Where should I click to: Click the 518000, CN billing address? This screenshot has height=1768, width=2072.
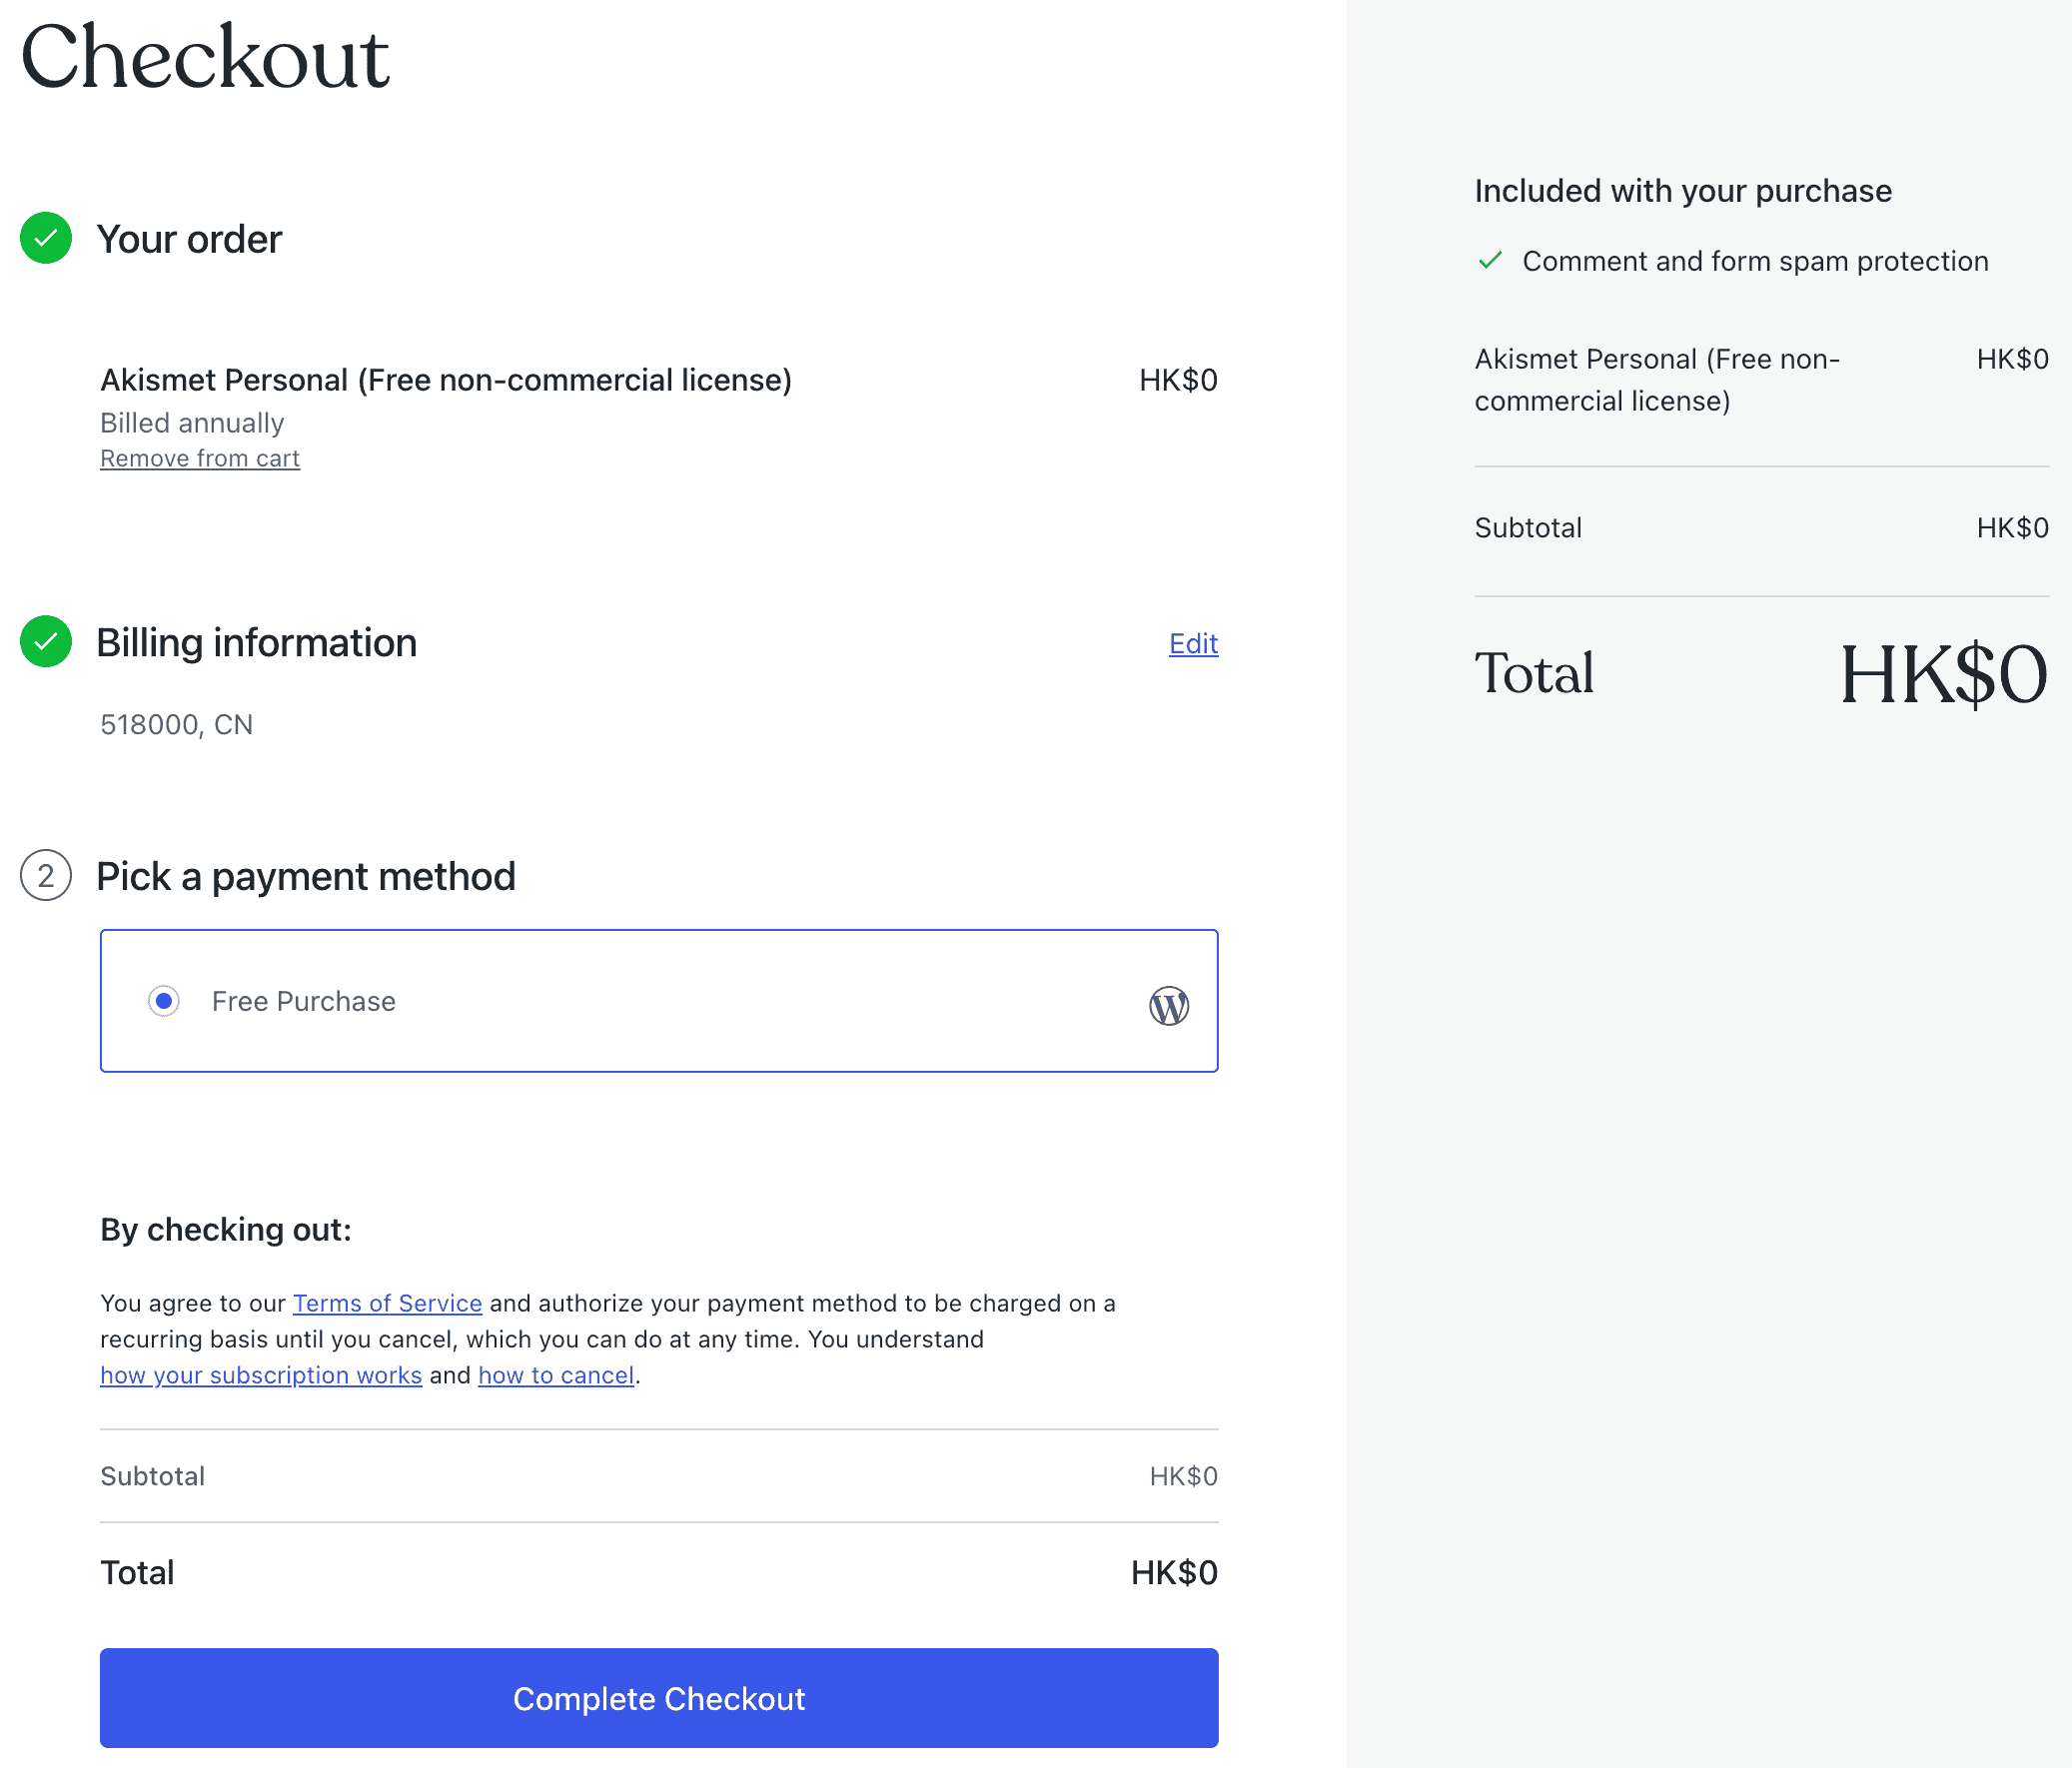(x=177, y=724)
